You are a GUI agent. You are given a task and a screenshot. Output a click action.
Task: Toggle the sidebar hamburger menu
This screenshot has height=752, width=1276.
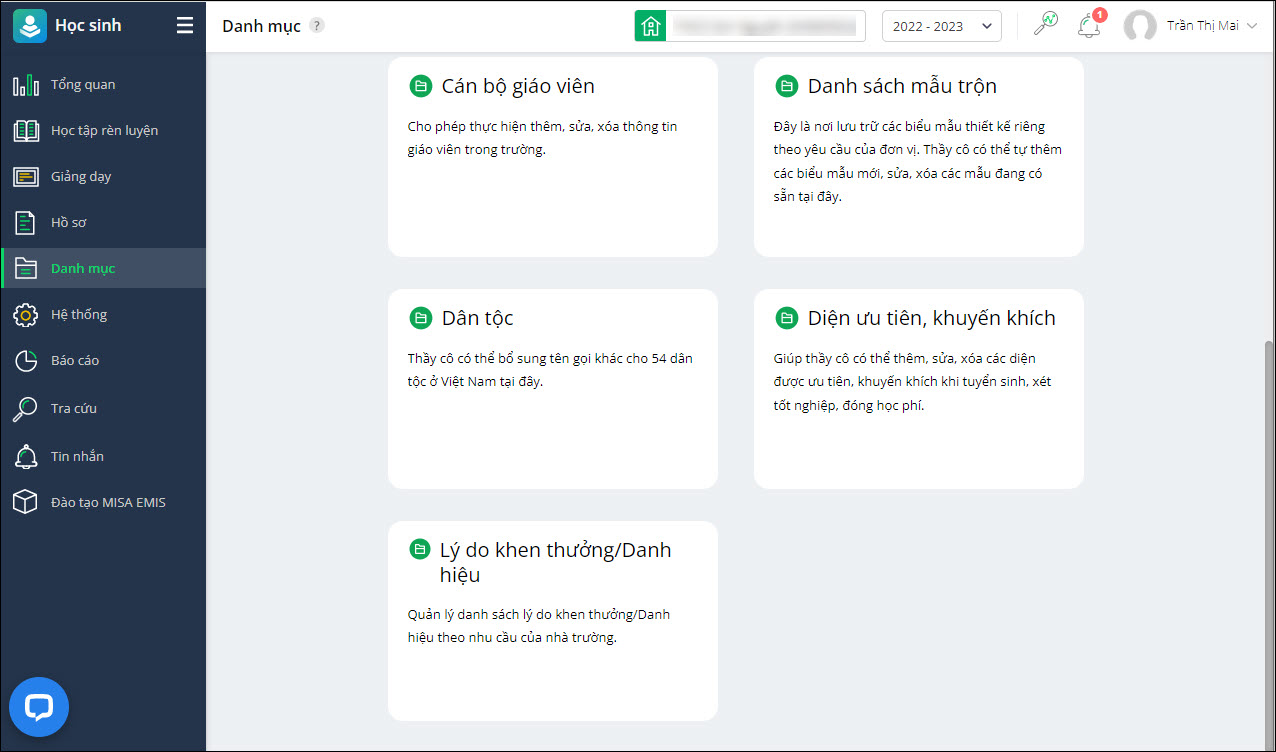click(x=185, y=26)
